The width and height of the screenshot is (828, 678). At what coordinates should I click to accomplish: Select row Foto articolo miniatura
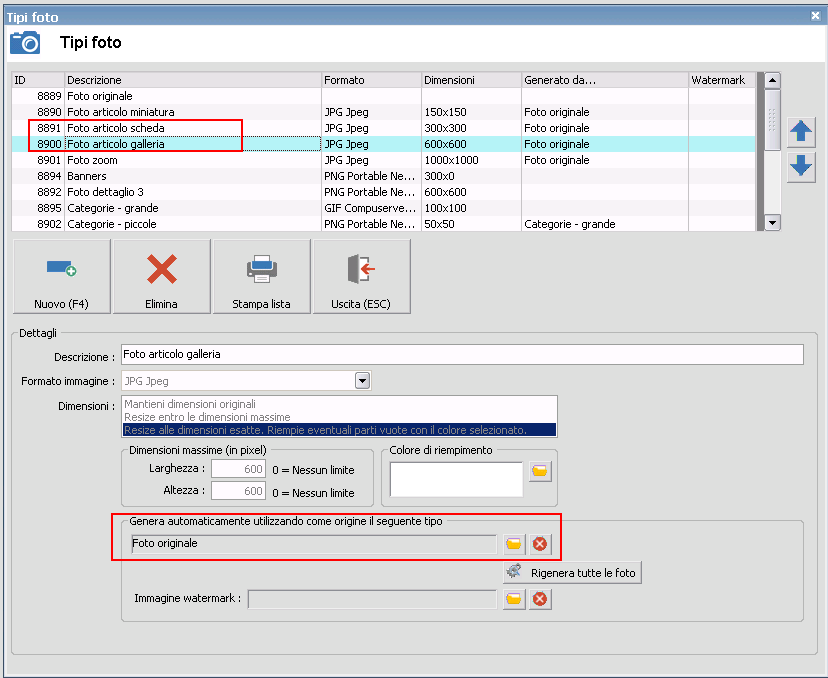[x=384, y=112]
